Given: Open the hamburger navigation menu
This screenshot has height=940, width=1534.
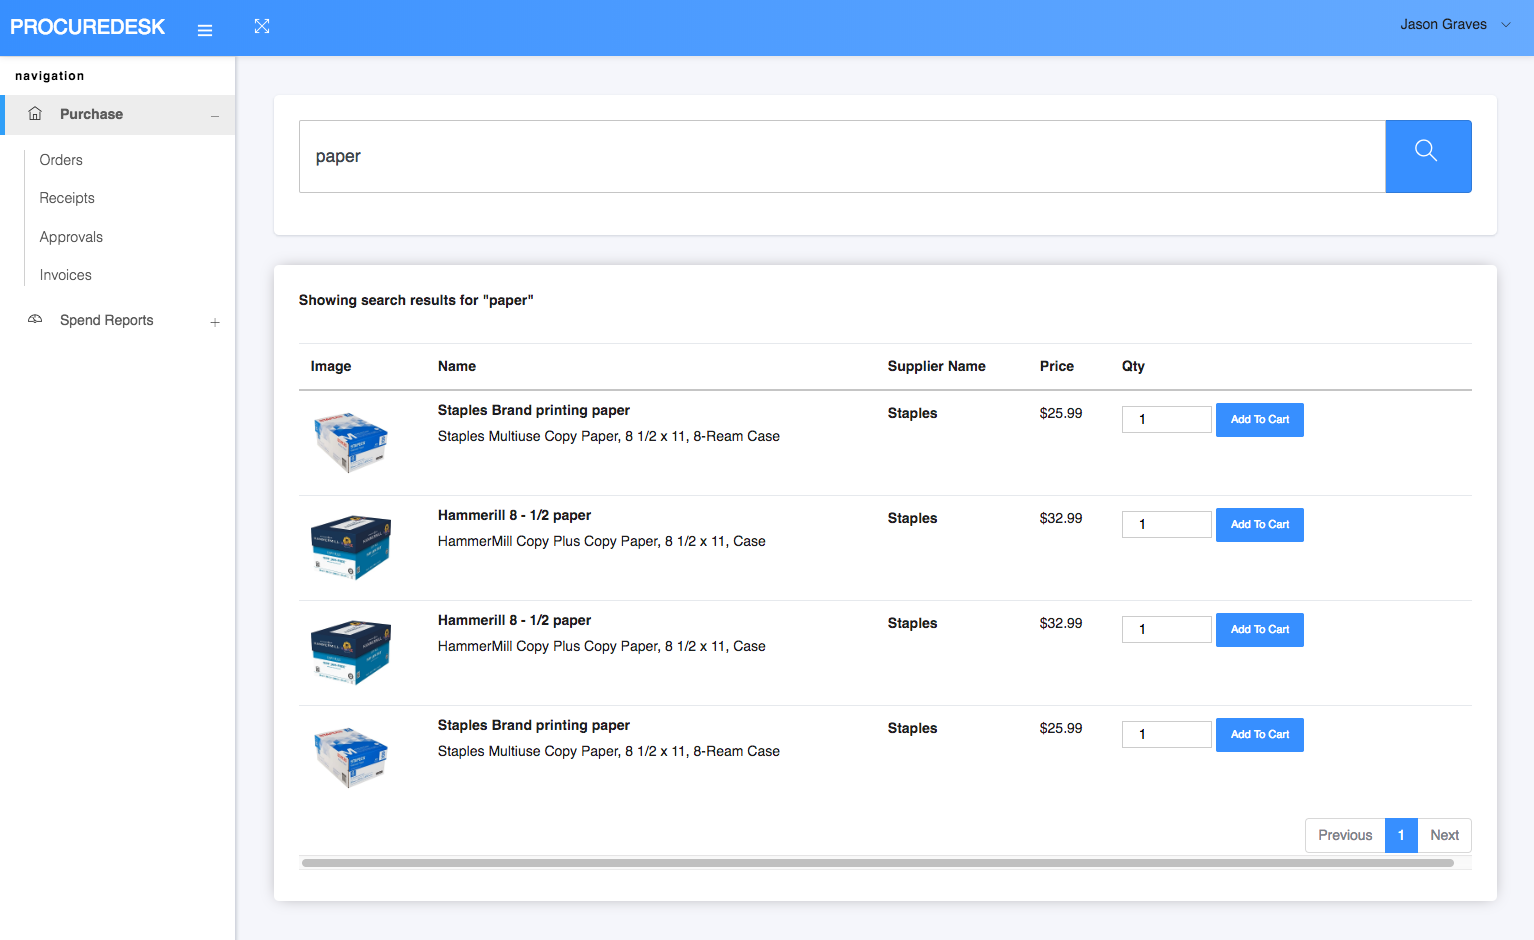Looking at the screenshot, I should tap(205, 29).
